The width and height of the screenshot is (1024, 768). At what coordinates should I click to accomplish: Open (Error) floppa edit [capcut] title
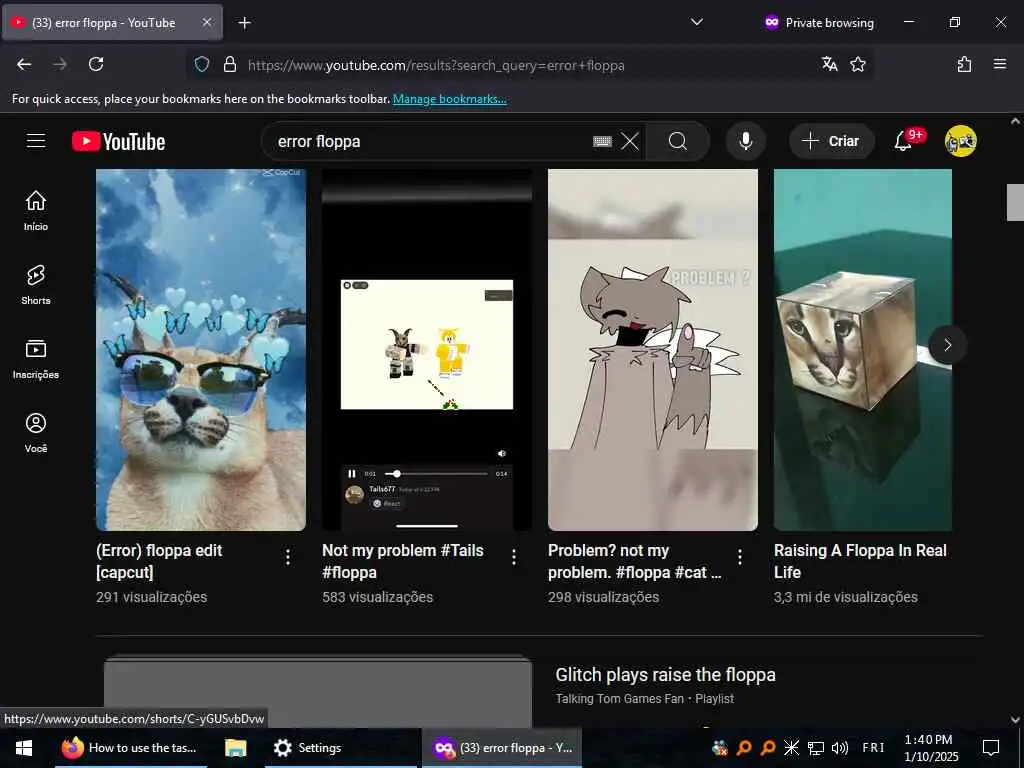coord(159,561)
